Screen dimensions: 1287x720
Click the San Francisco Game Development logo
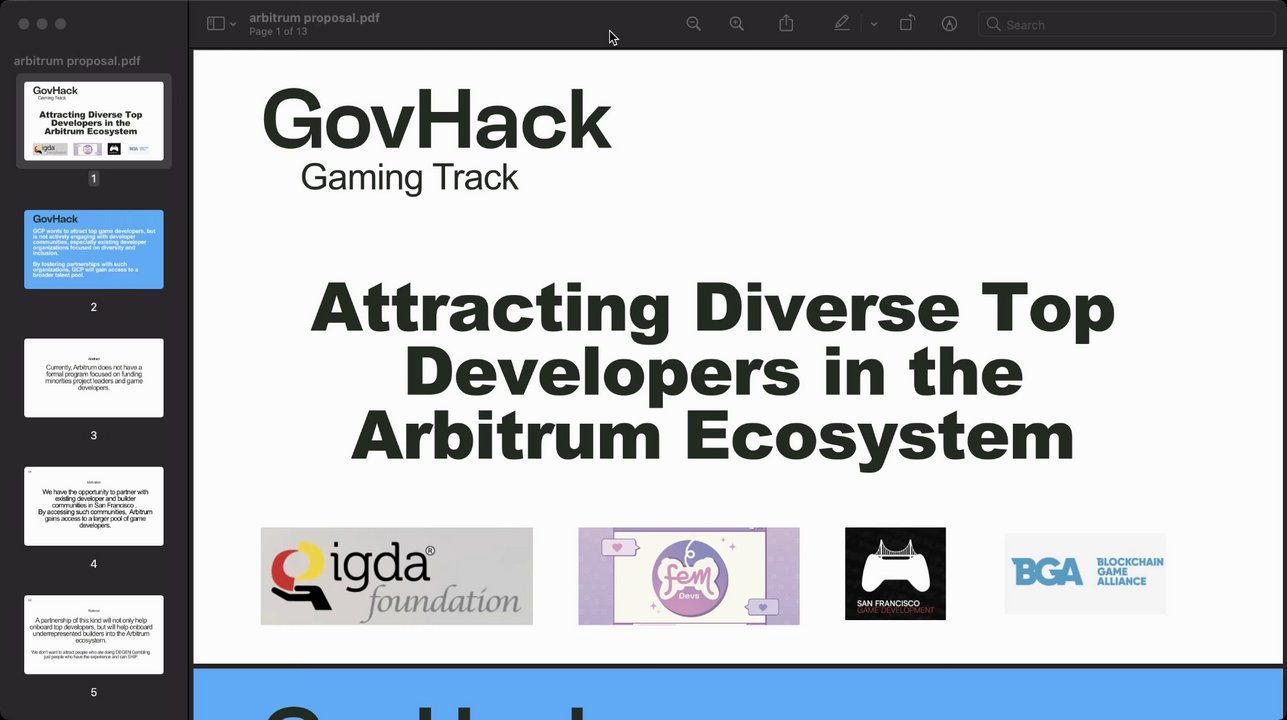click(x=895, y=574)
